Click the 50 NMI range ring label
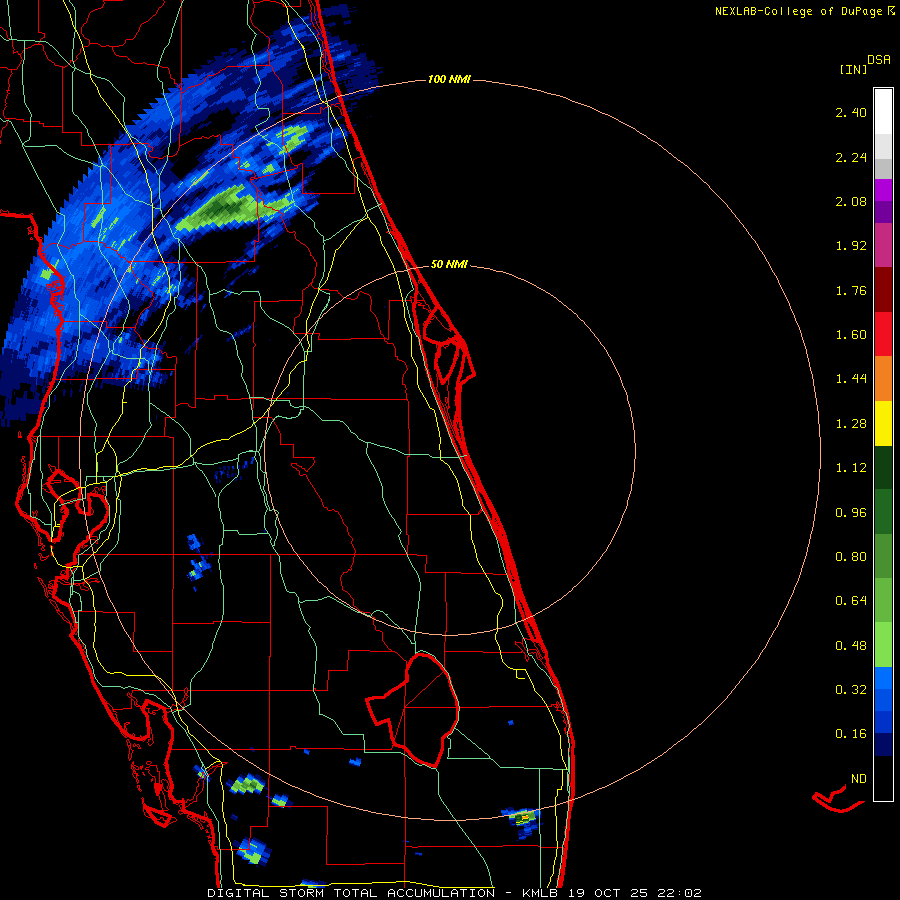Image resolution: width=900 pixels, height=900 pixels. tap(449, 265)
